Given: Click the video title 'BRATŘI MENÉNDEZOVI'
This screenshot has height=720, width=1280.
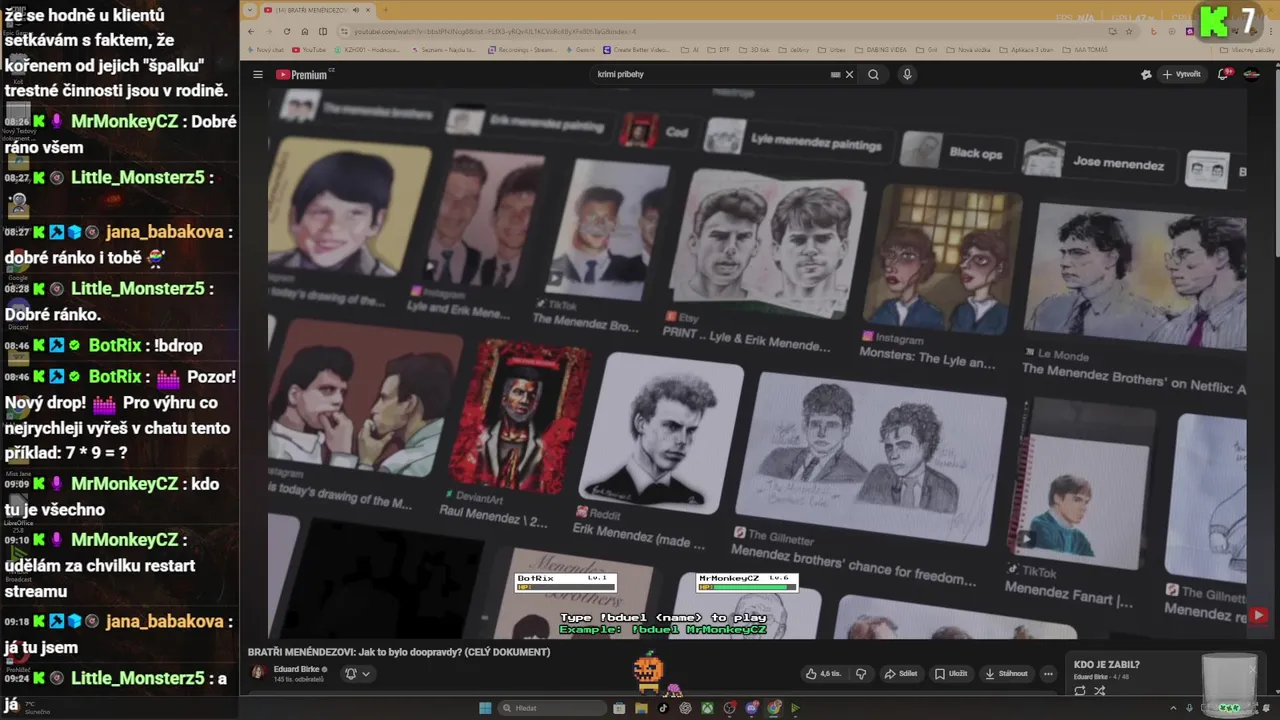Looking at the screenshot, I should (399, 652).
